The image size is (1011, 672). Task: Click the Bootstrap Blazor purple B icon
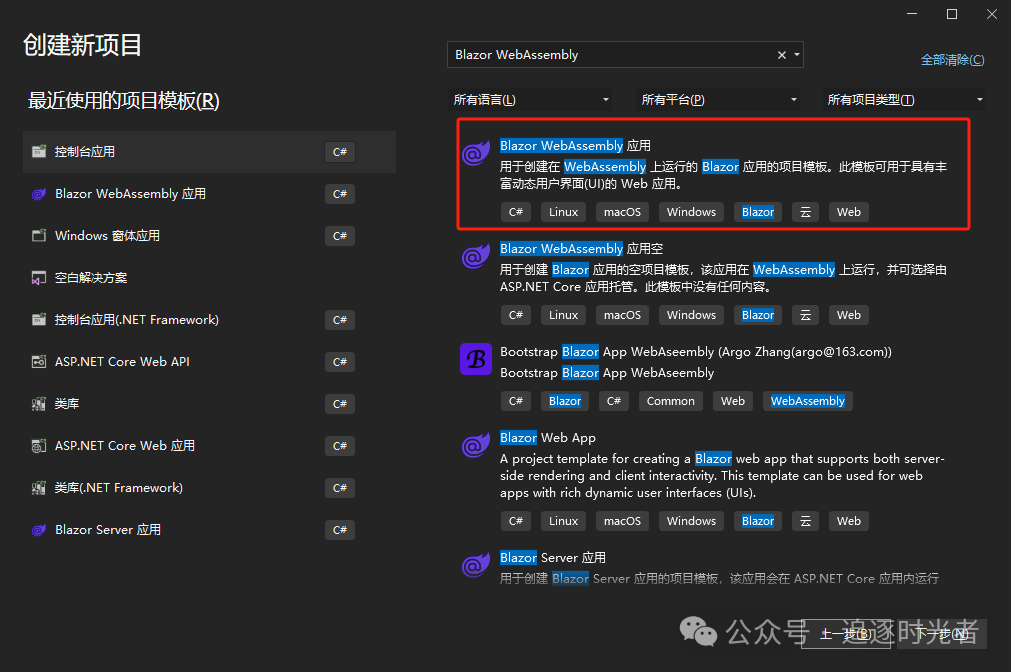(x=476, y=359)
